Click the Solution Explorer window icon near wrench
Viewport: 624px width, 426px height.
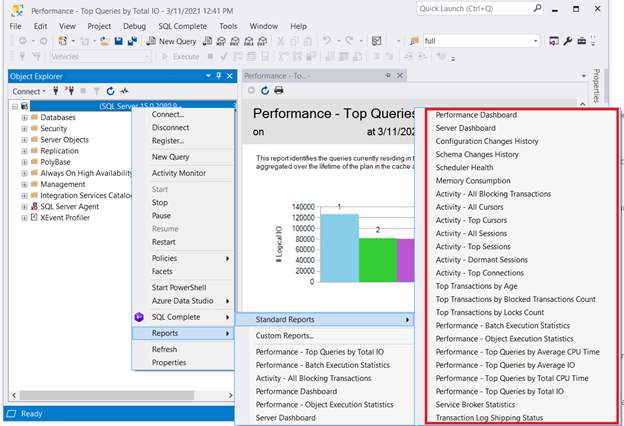(x=554, y=41)
